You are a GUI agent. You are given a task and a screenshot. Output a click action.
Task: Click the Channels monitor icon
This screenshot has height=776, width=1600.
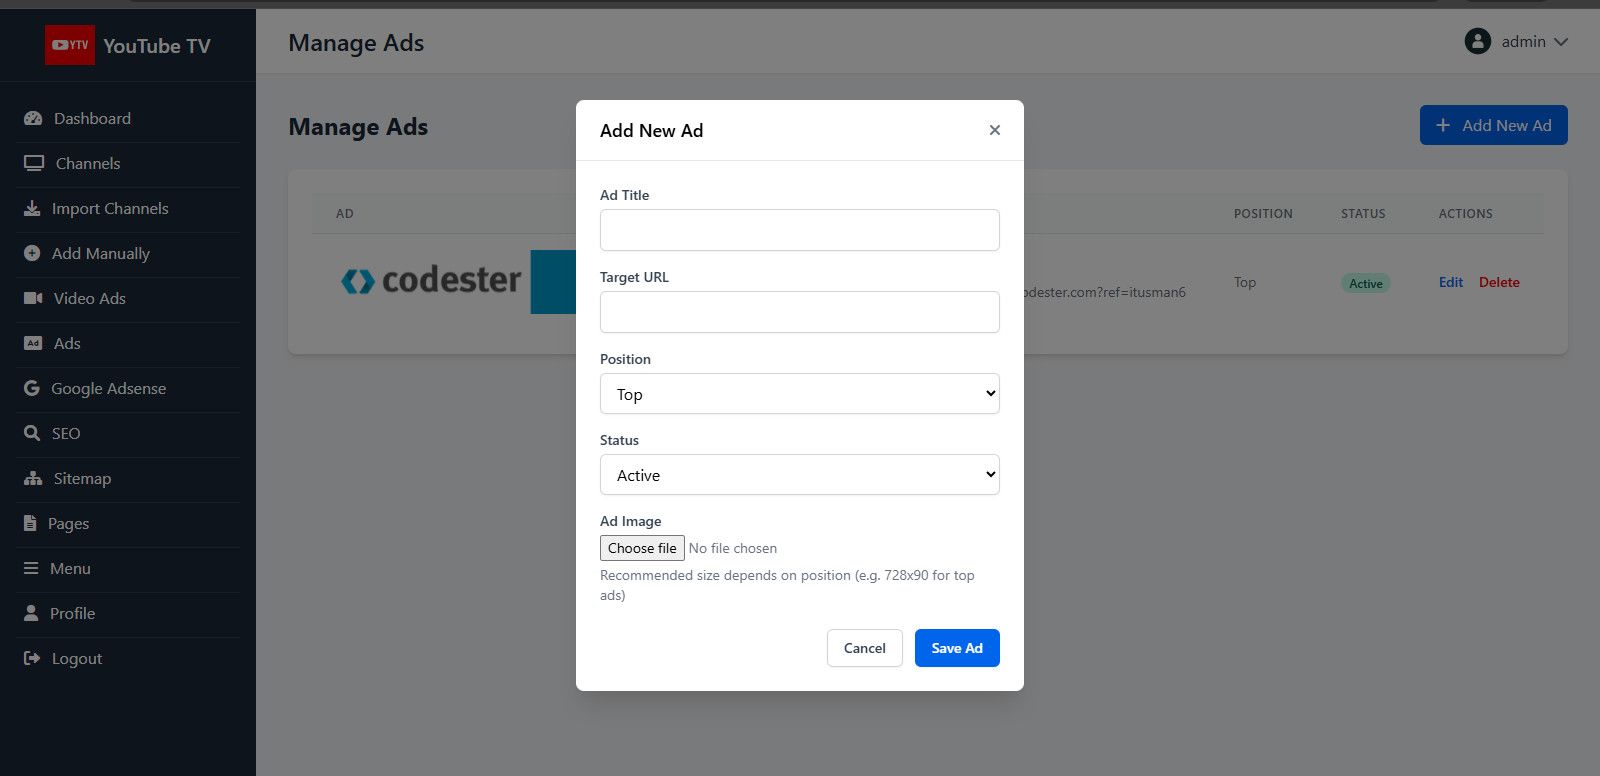pyautogui.click(x=34, y=163)
